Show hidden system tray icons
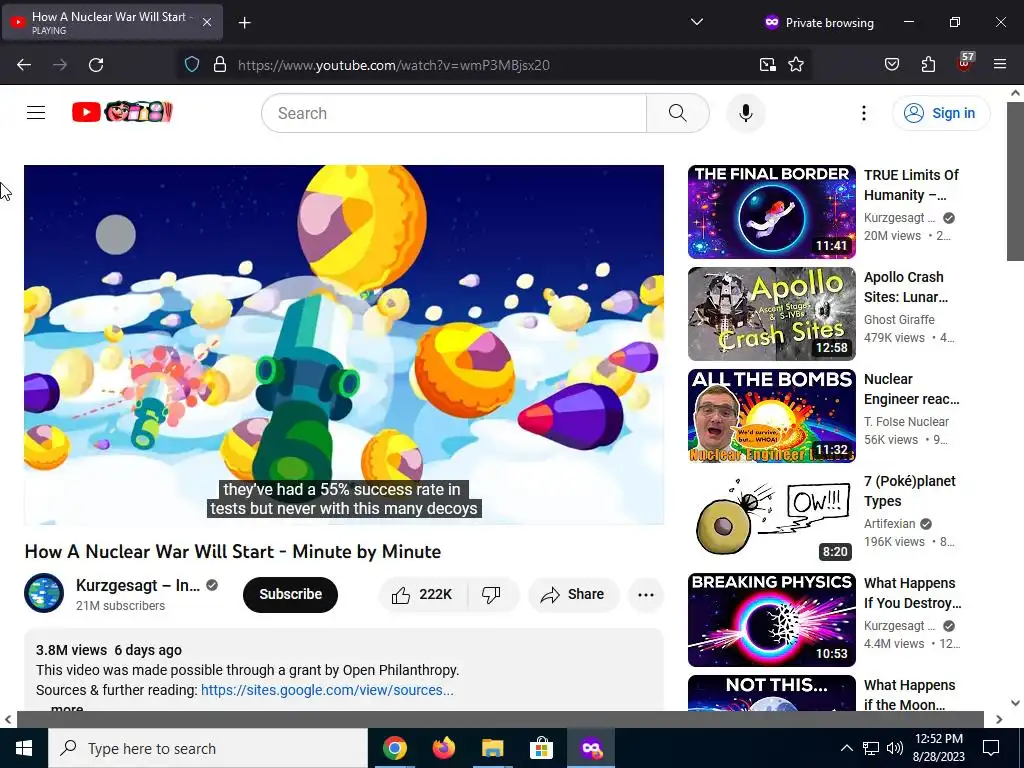The height and width of the screenshot is (768, 1024). pyautogui.click(x=846, y=748)
